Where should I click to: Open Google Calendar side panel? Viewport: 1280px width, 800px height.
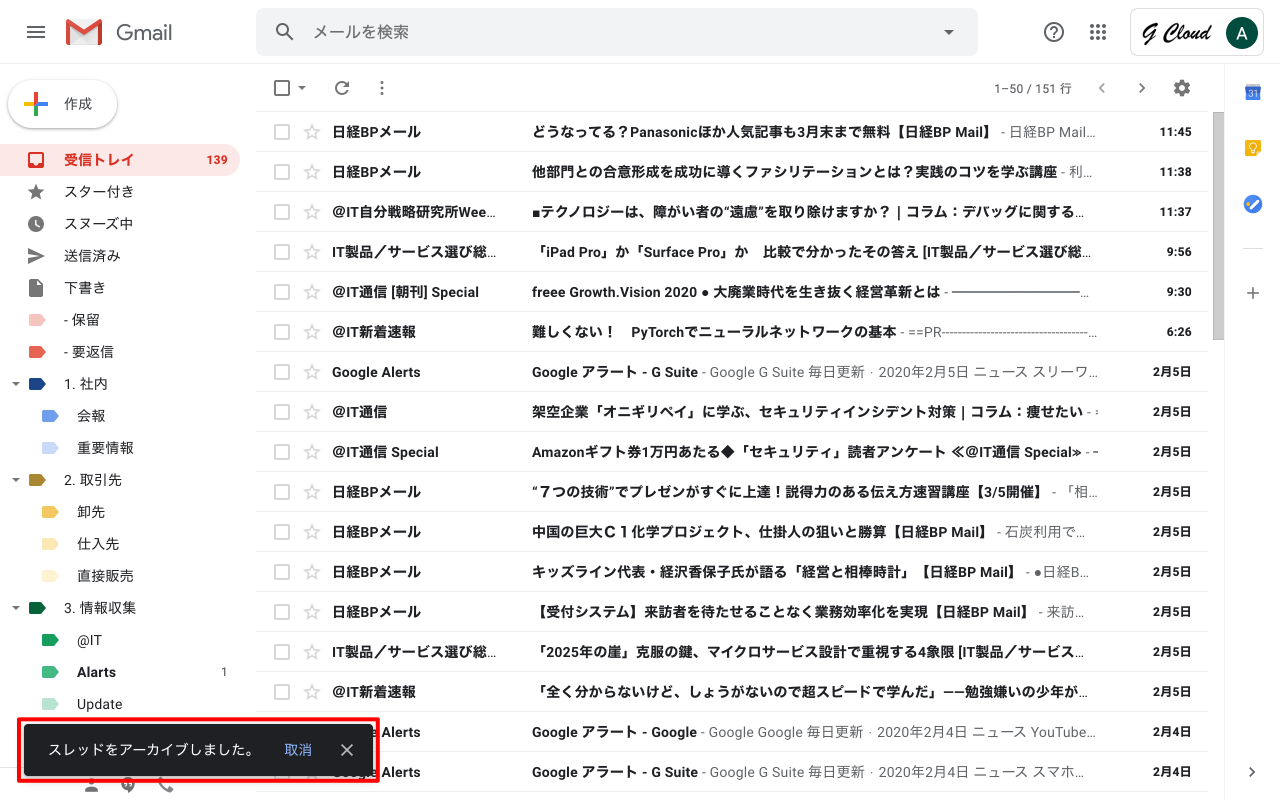pos(1252,92)
